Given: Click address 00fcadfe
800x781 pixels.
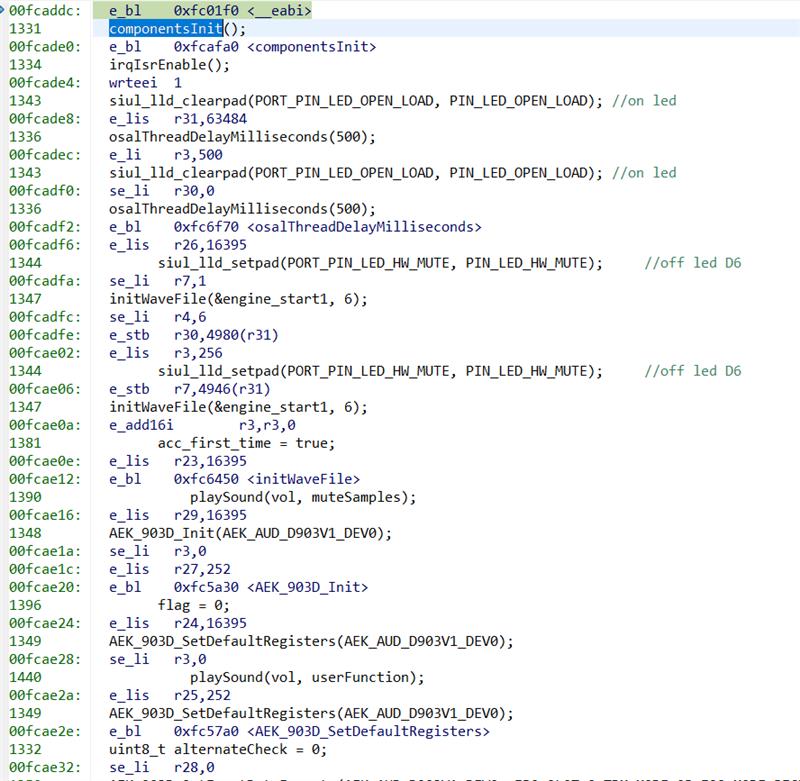Looking at the screenshot, I should point(44,335).
